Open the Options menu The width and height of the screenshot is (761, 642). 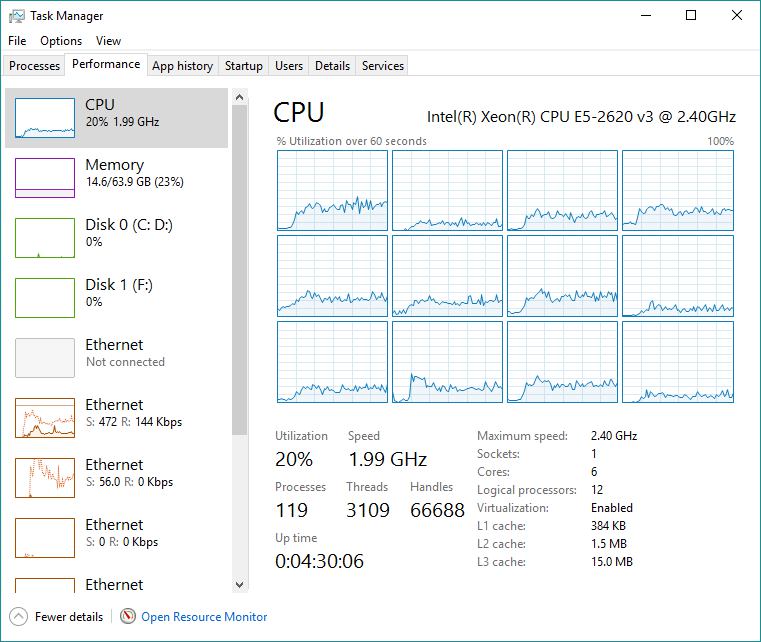point(61,41)
